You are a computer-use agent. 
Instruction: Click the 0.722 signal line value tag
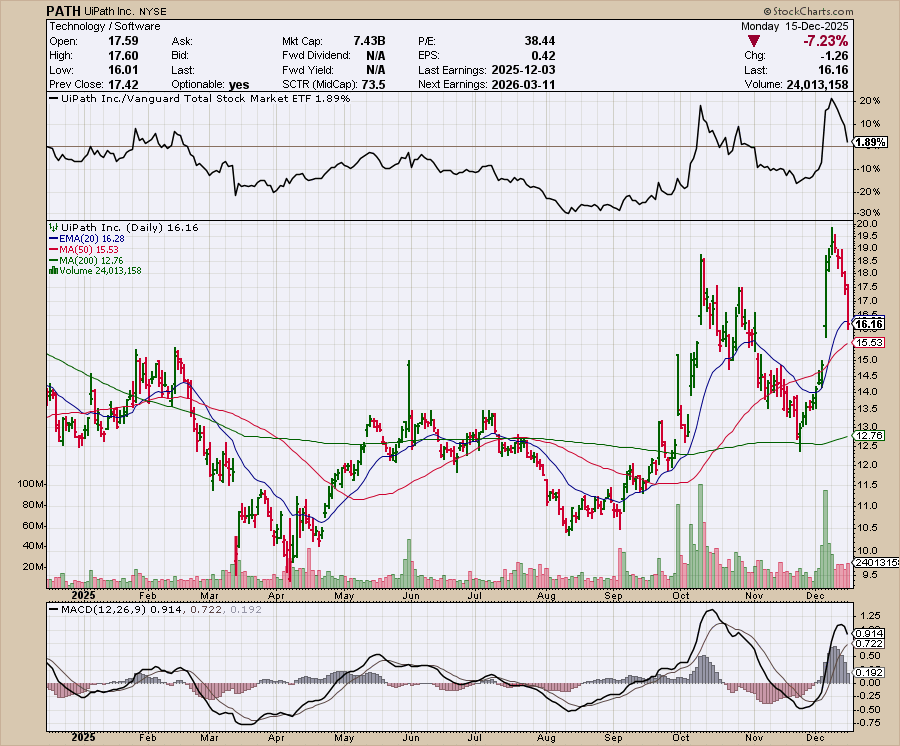tap(870, 644)
